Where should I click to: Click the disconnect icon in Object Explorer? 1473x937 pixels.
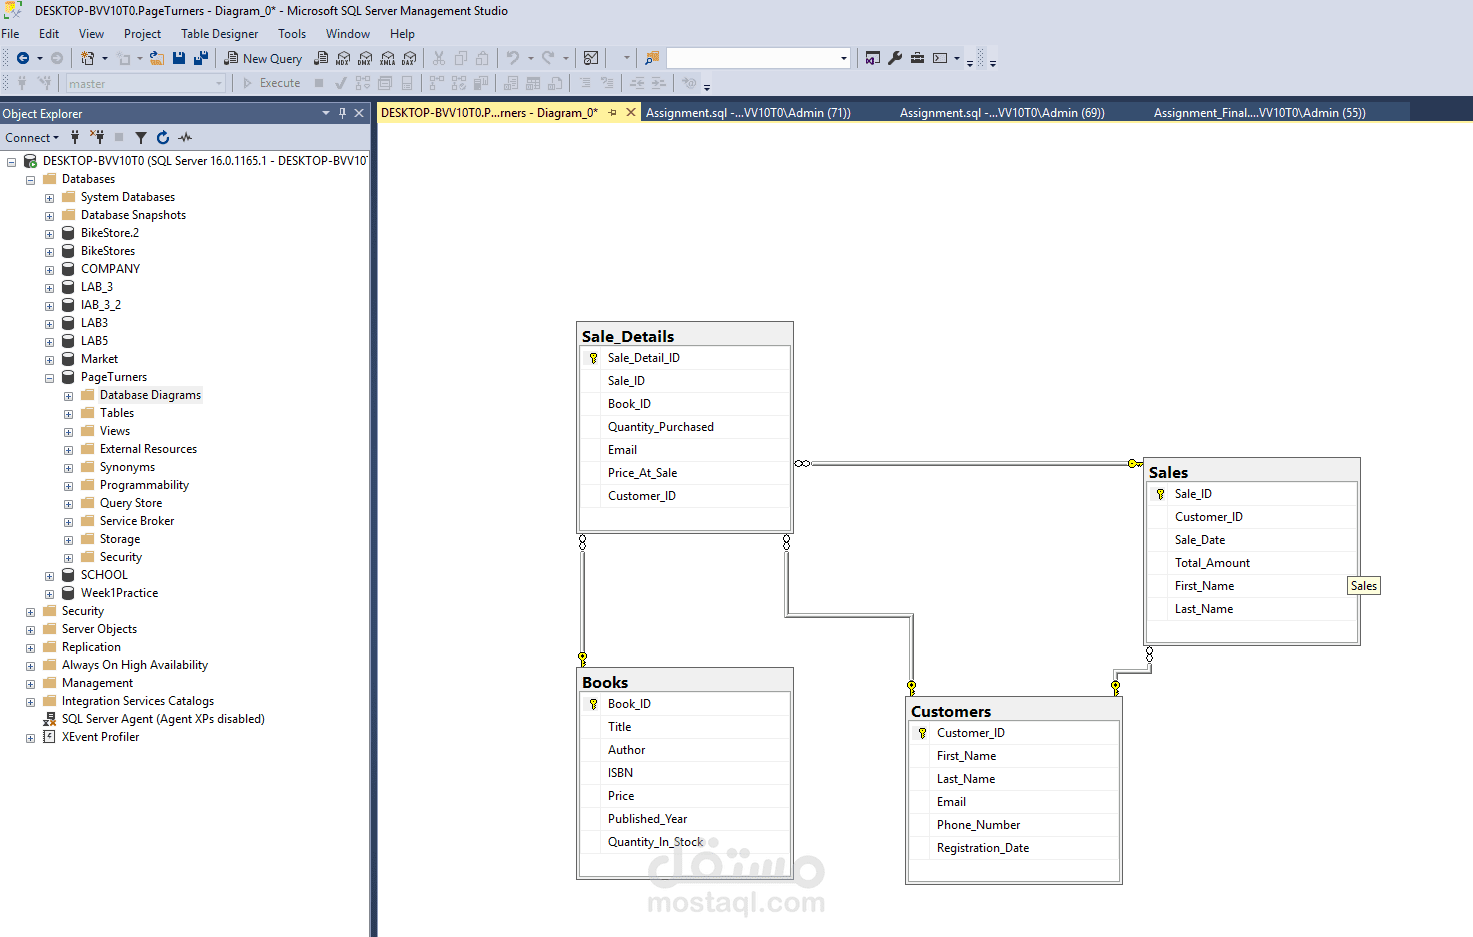coord(97,137)
